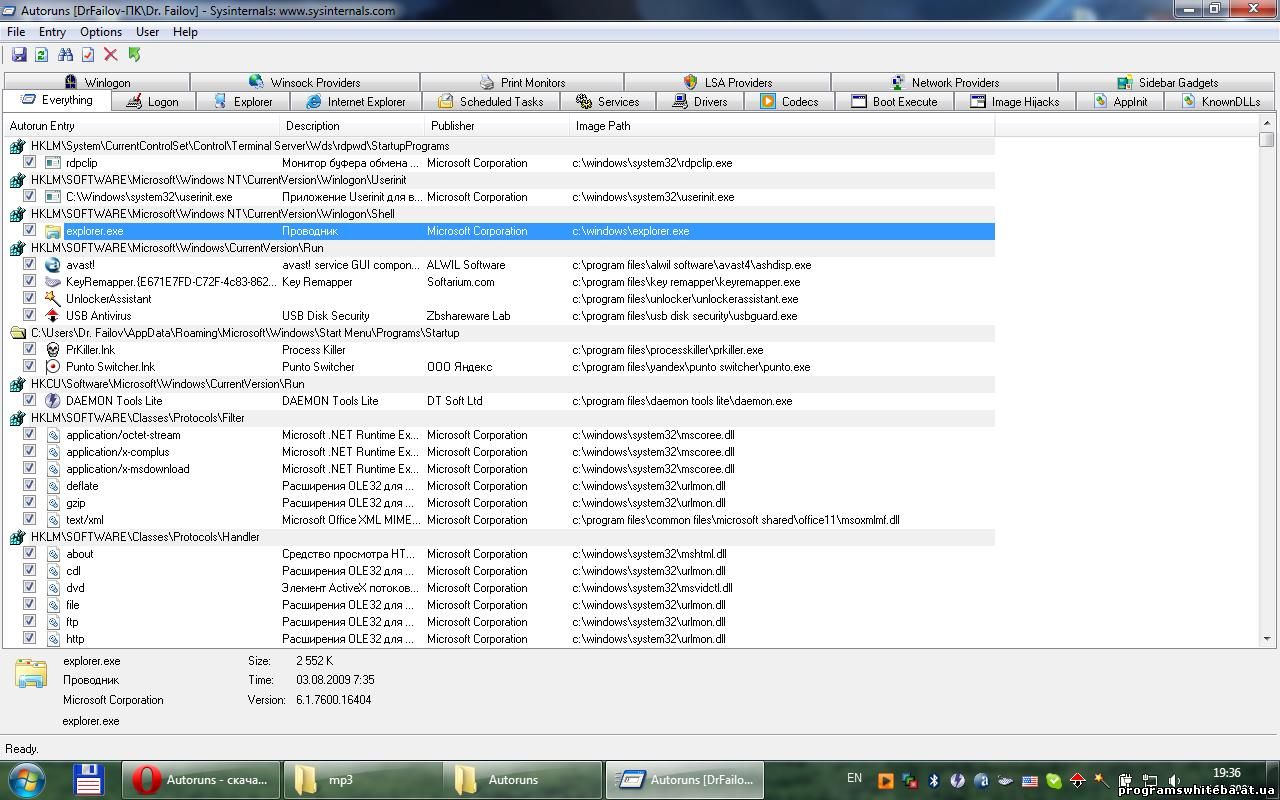Viewport: 1280px width, 800px height.
Task: Click the avast! entry icon
Action: (x=53, y=265)
